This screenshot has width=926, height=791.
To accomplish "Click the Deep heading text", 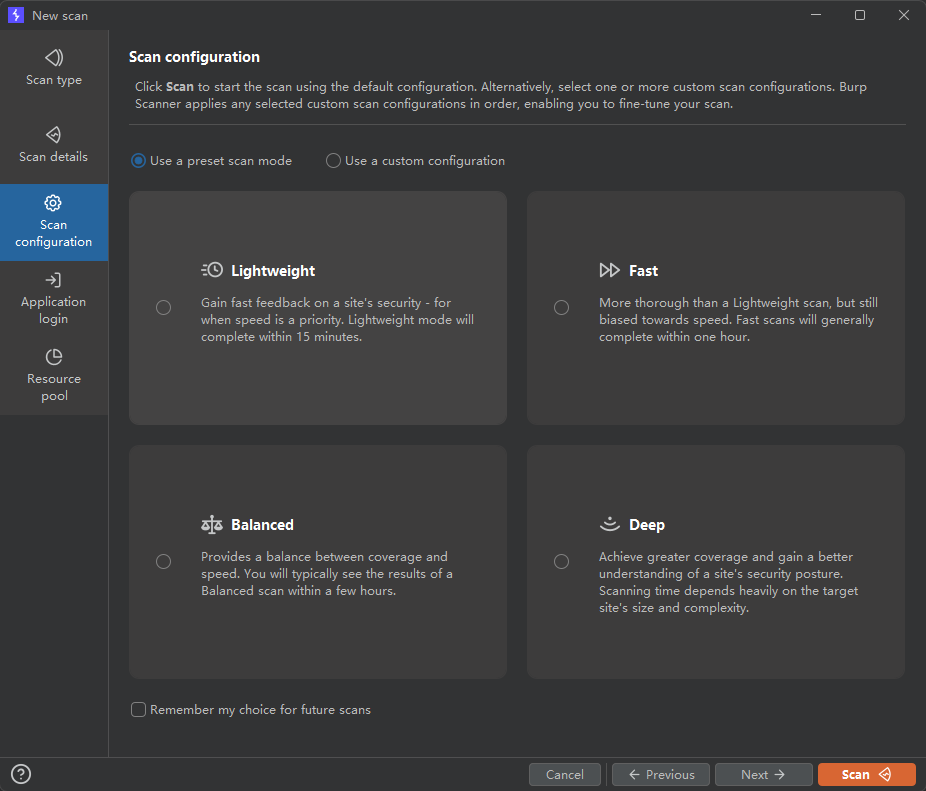I will pyautogui.click(x=647, y=525).
